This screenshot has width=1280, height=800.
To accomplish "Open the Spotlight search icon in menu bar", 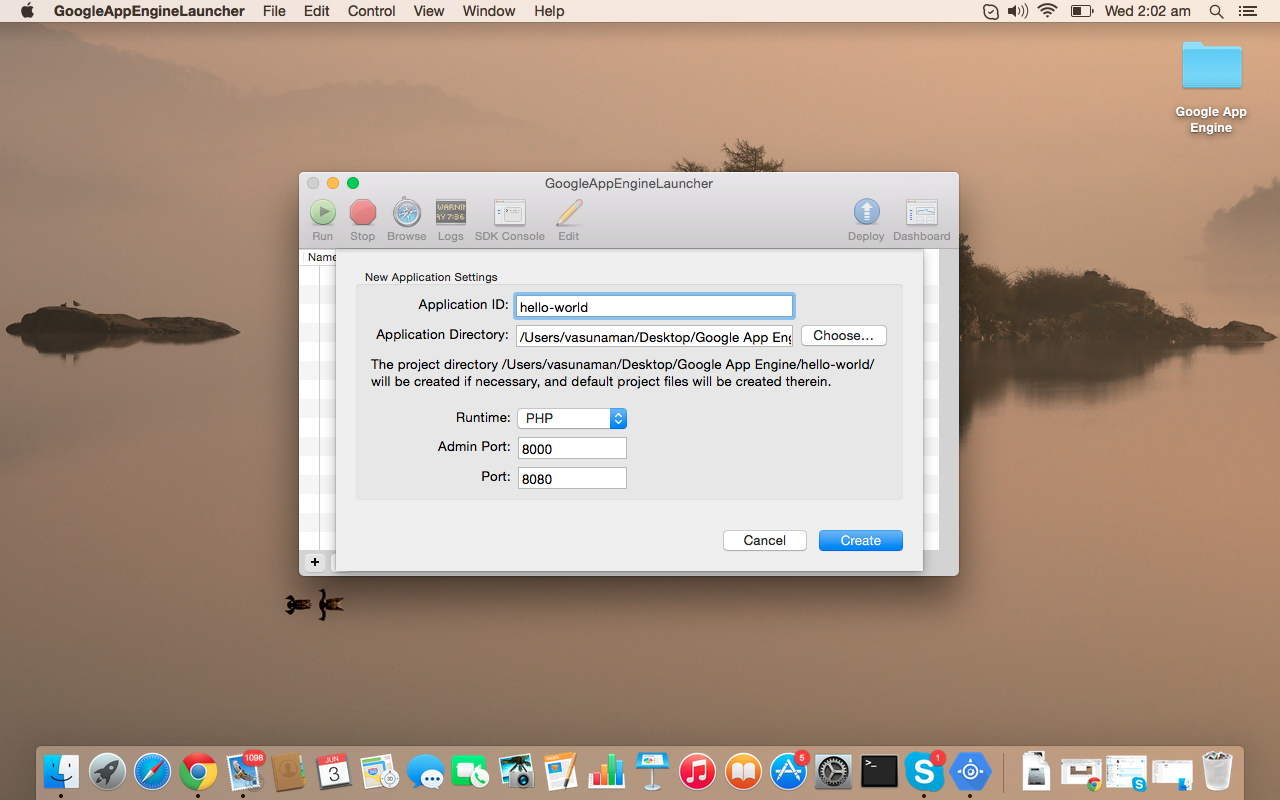I will point(1216,11).
